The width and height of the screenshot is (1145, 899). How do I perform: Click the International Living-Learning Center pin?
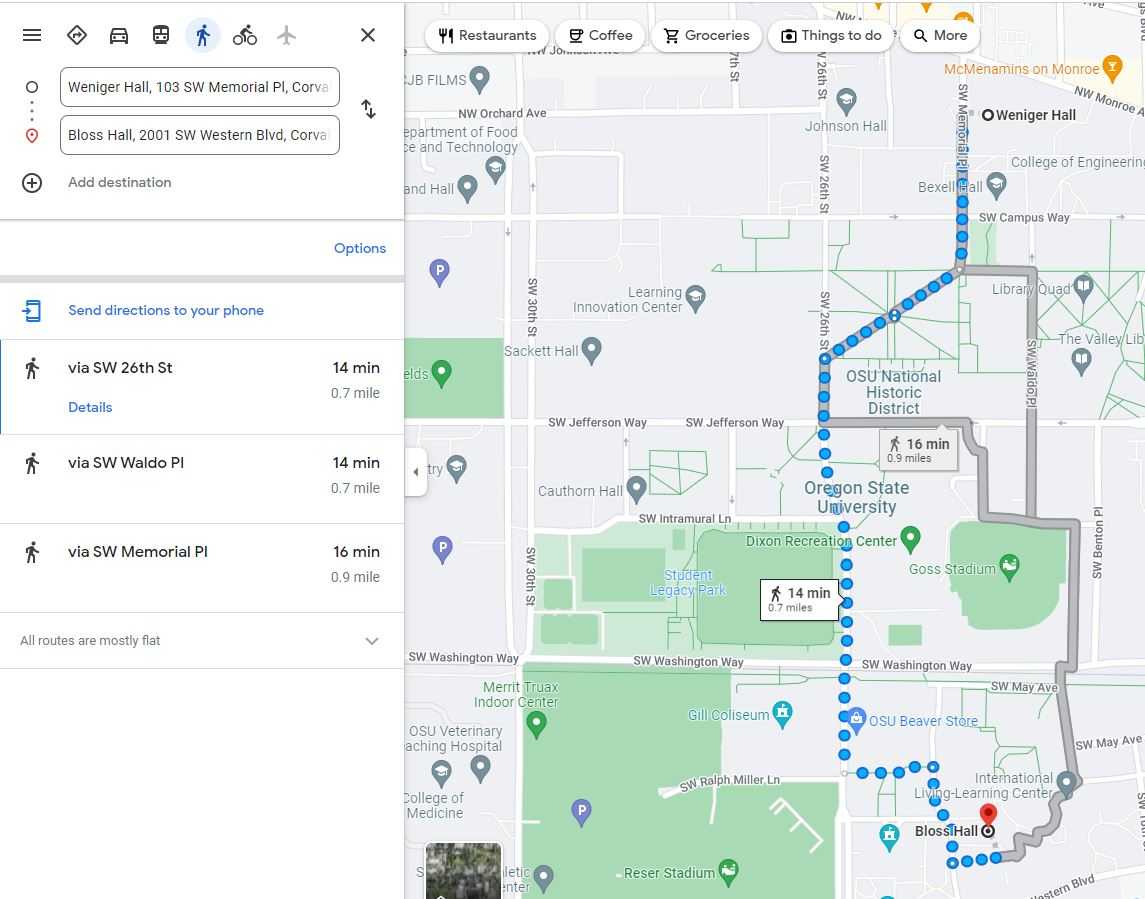[x=1066, y=784]
